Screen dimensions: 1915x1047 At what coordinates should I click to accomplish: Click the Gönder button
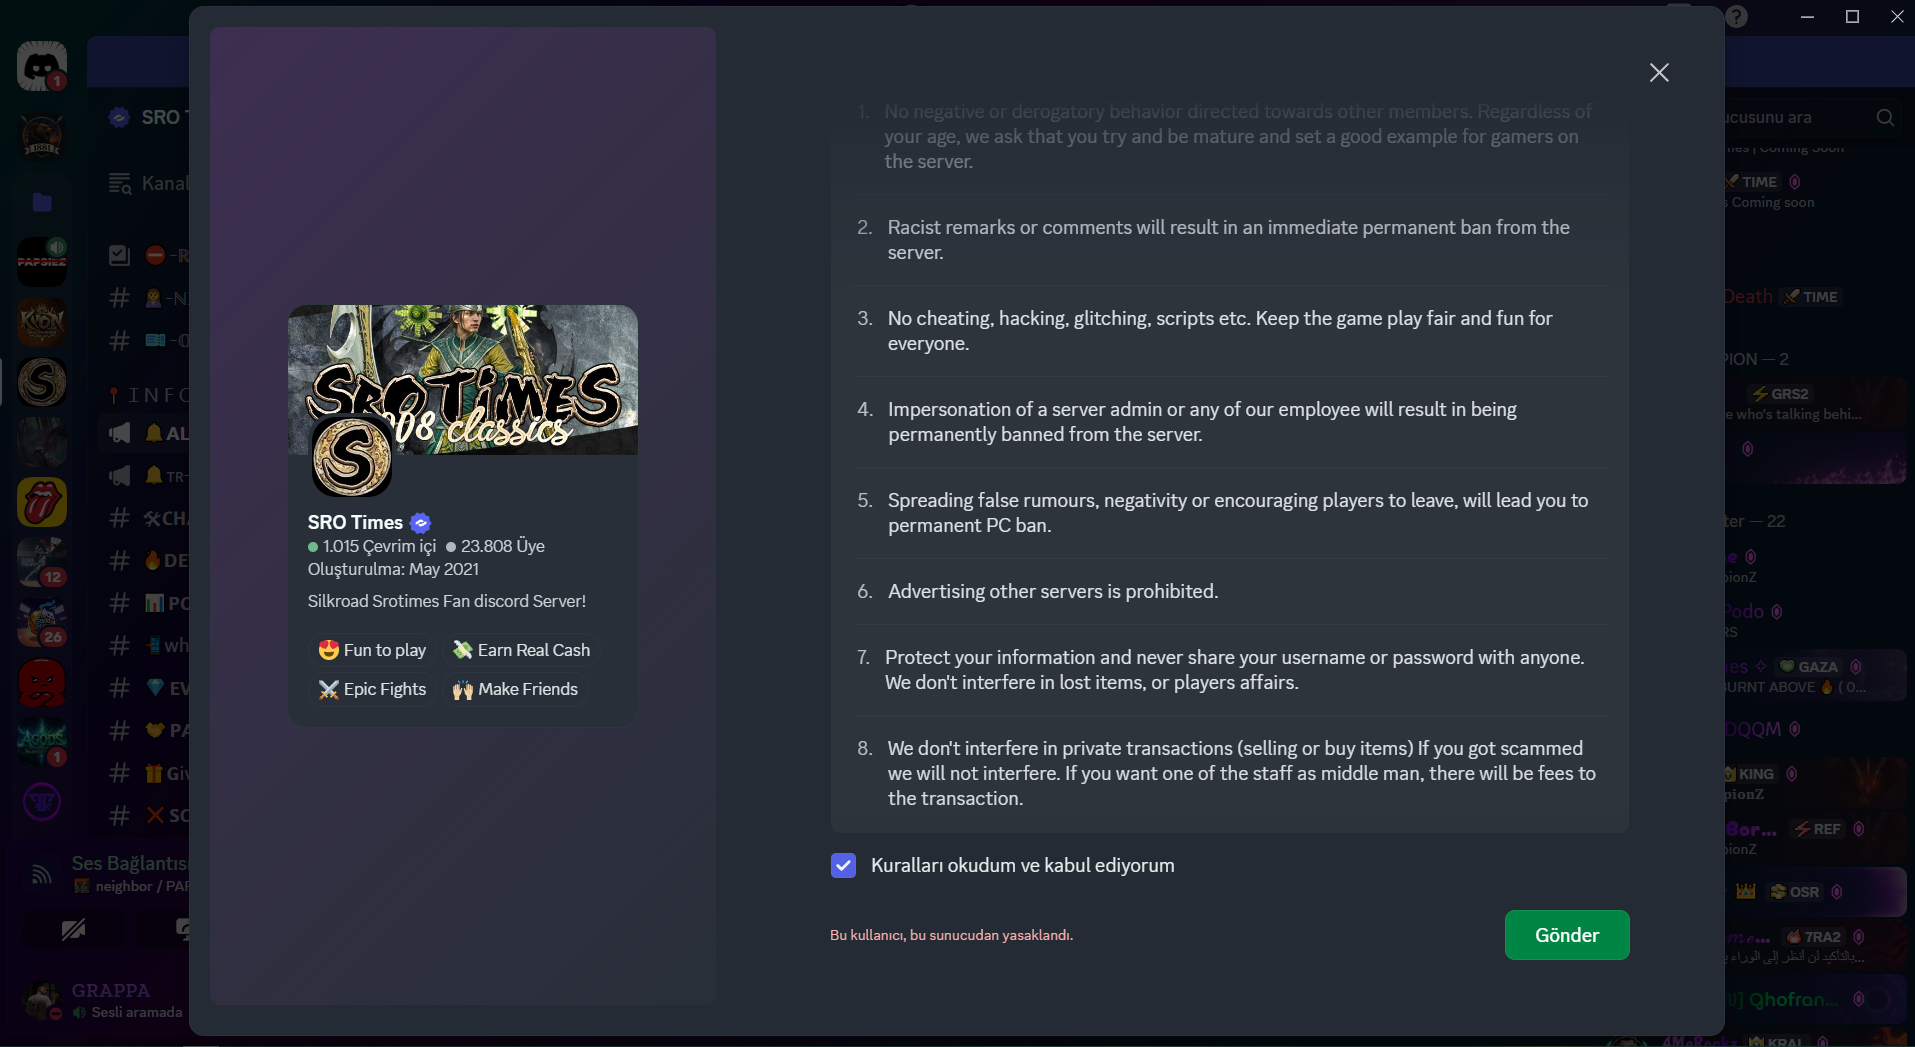[1567, 935]
